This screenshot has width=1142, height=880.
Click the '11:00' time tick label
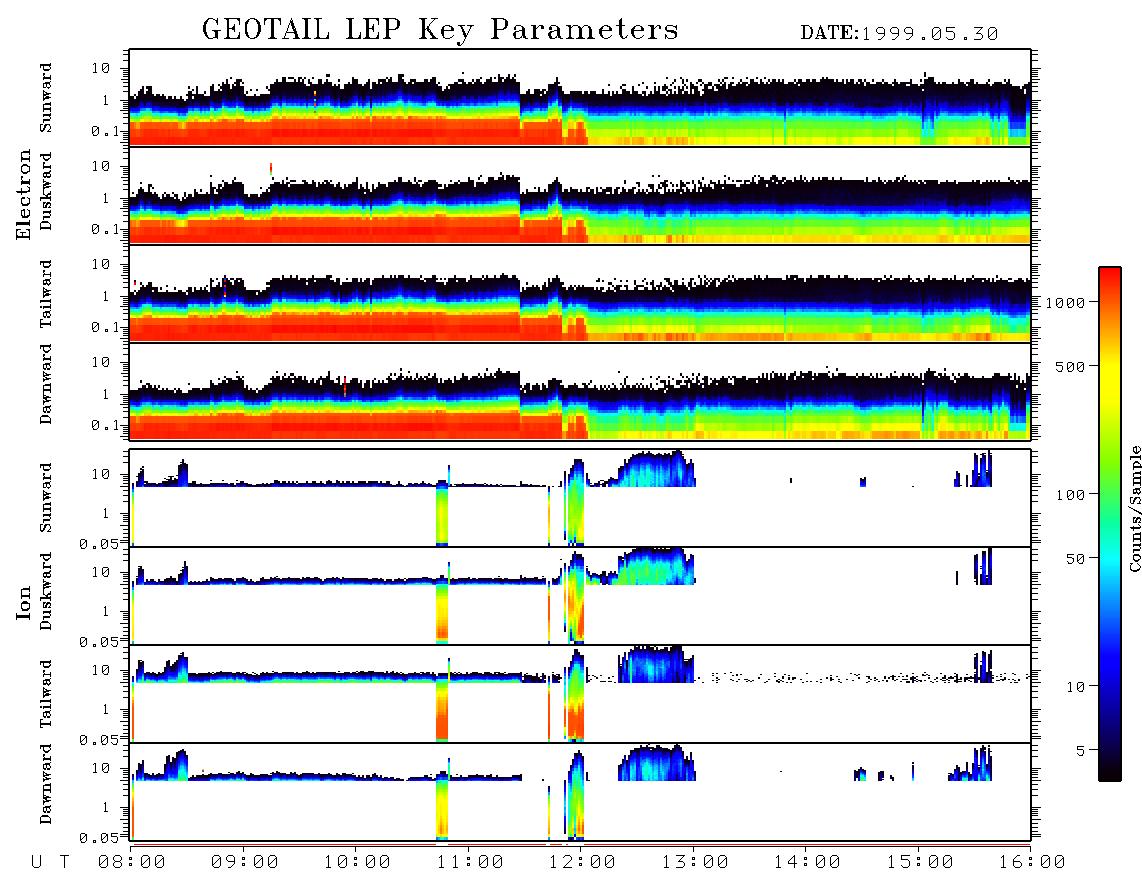coord(470,862)
